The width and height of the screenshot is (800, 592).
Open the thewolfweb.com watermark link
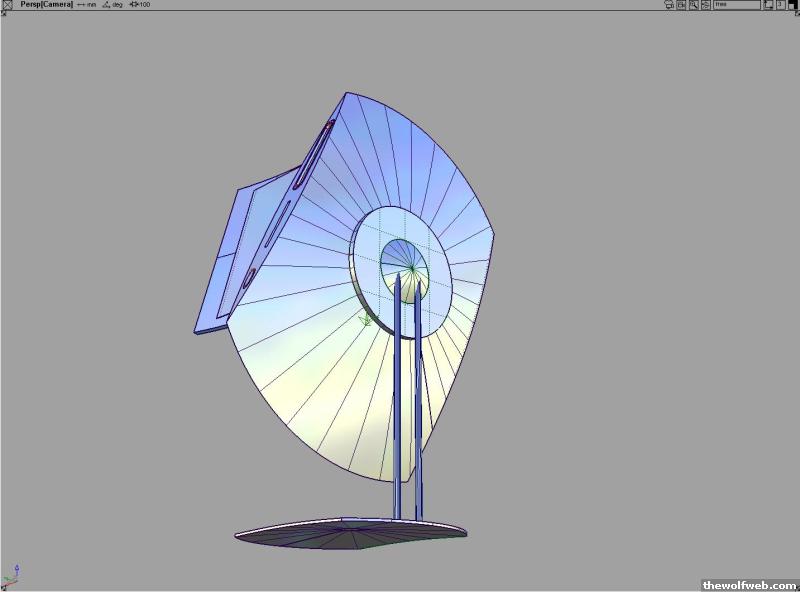pyautogui.click(x=750, y=585)
